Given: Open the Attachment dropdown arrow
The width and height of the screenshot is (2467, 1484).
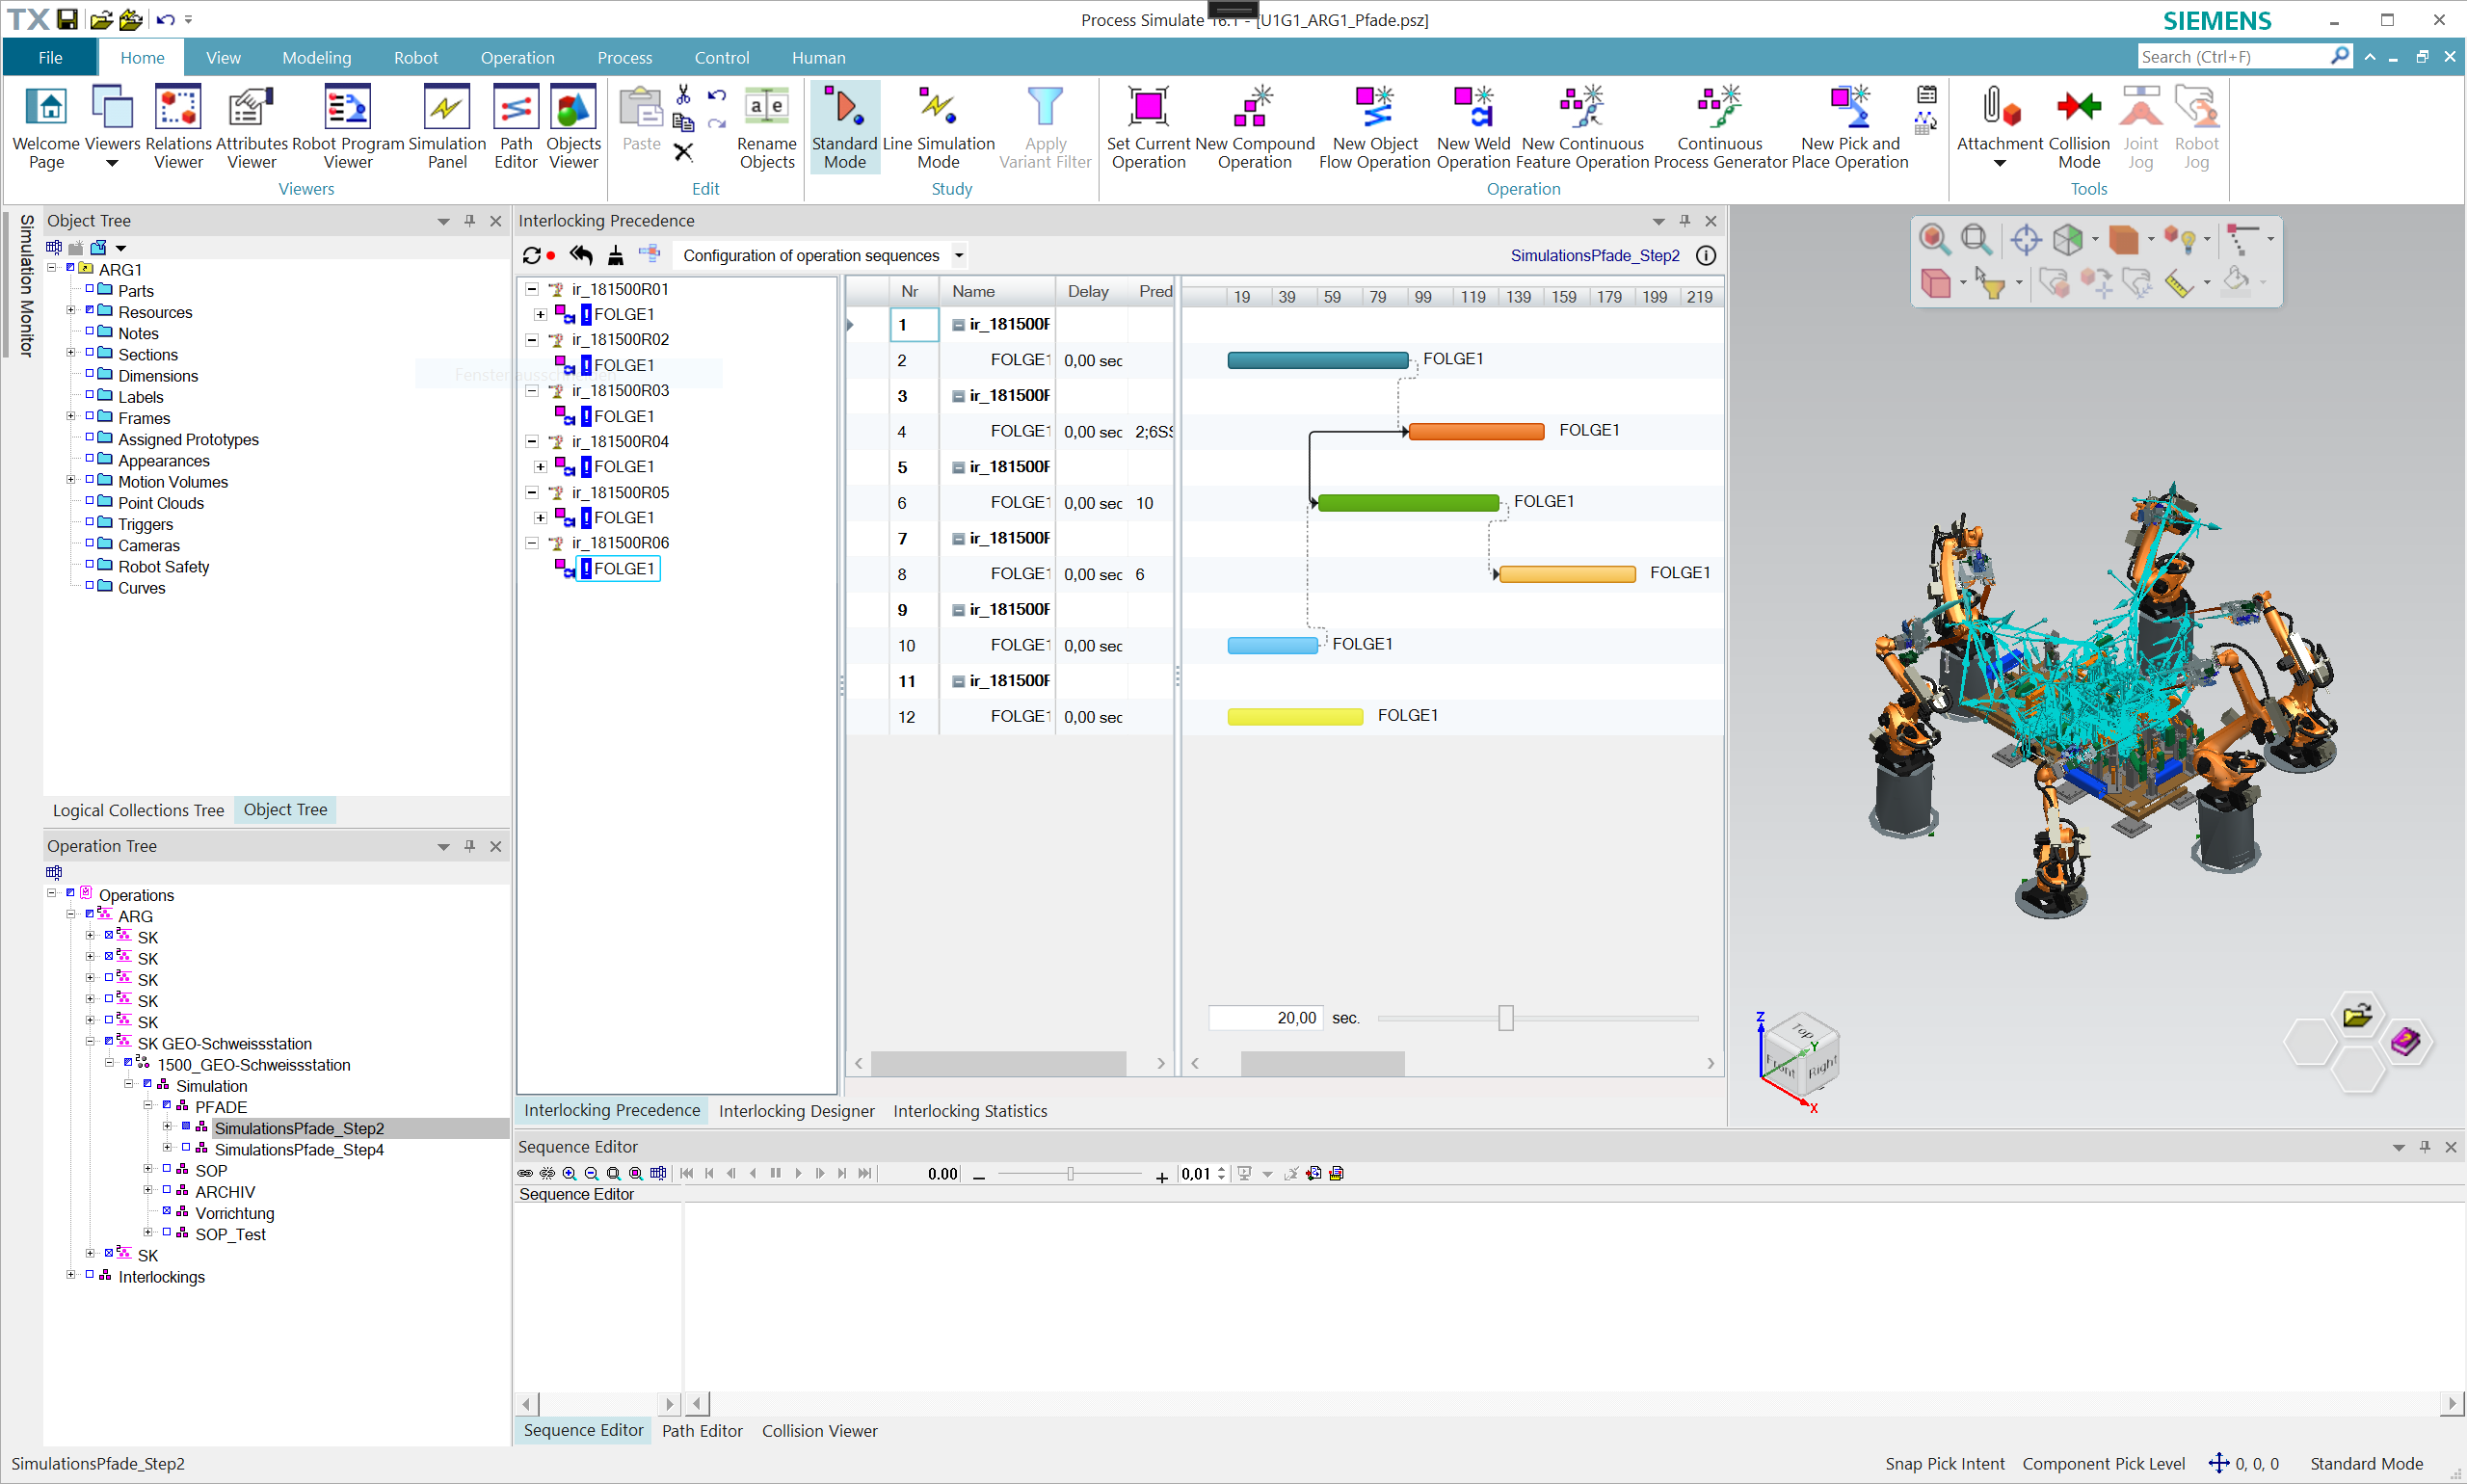Looking at the screenshot, I should coord(2000,164).
